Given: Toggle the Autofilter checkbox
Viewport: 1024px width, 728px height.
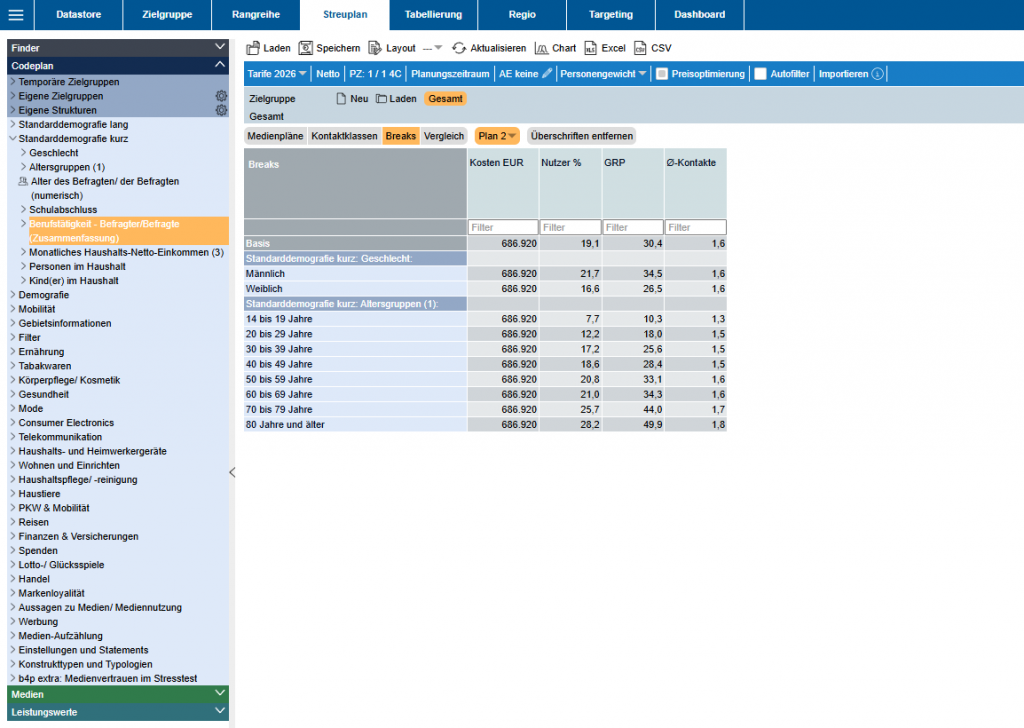Looking at the screenshot, I should 760,74.
